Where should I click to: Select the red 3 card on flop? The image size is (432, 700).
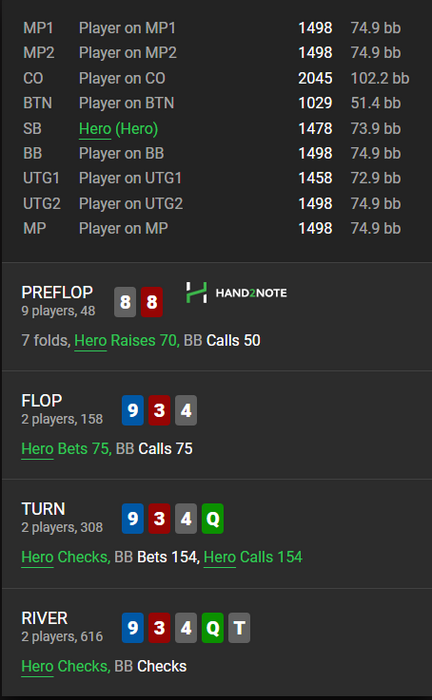159,410
